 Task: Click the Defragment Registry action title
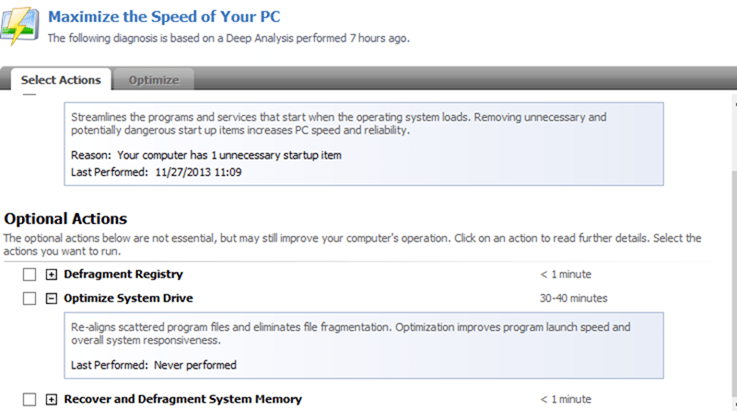[123, 274]
